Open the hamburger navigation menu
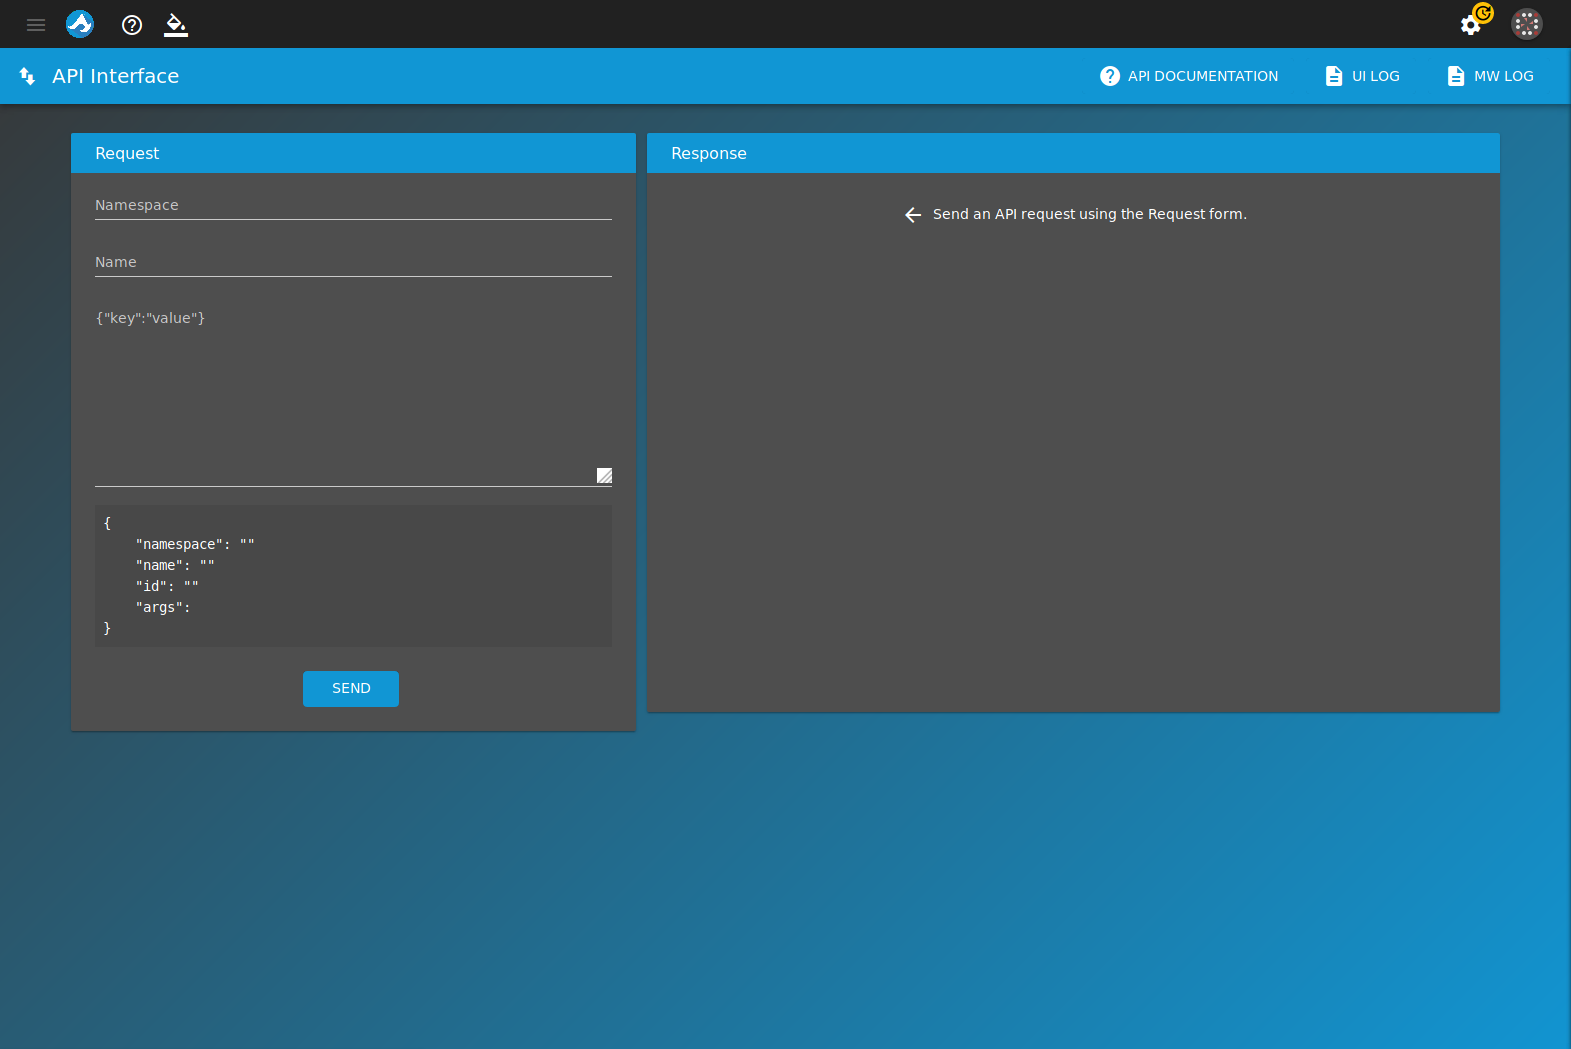 [x=36, y=25]
